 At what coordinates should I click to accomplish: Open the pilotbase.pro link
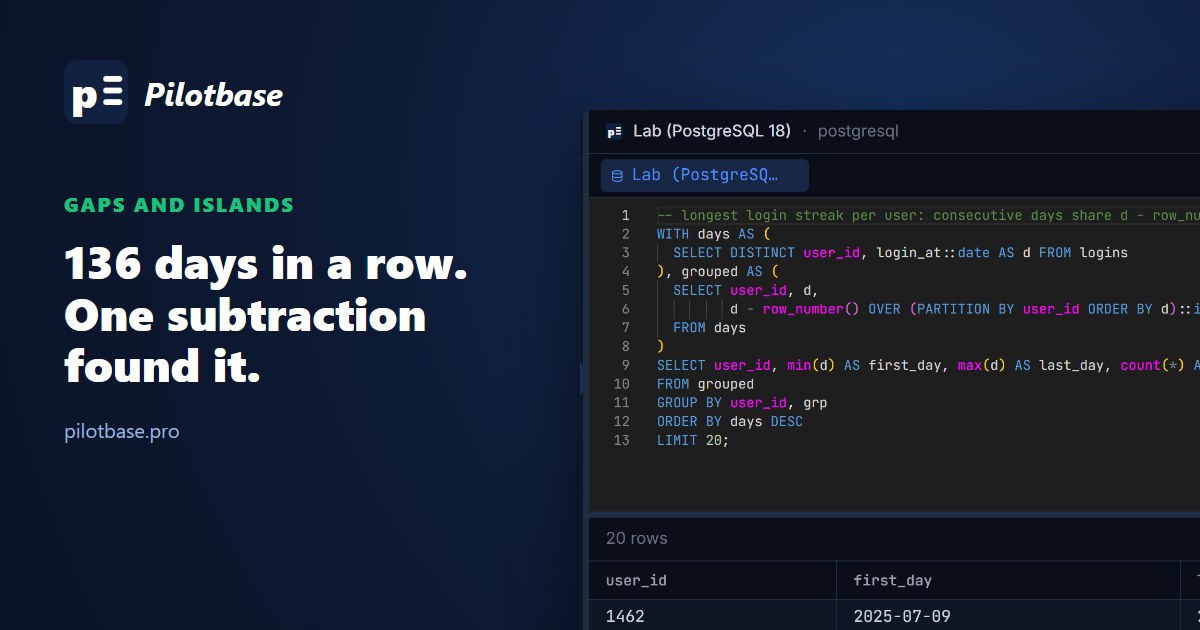122,433
